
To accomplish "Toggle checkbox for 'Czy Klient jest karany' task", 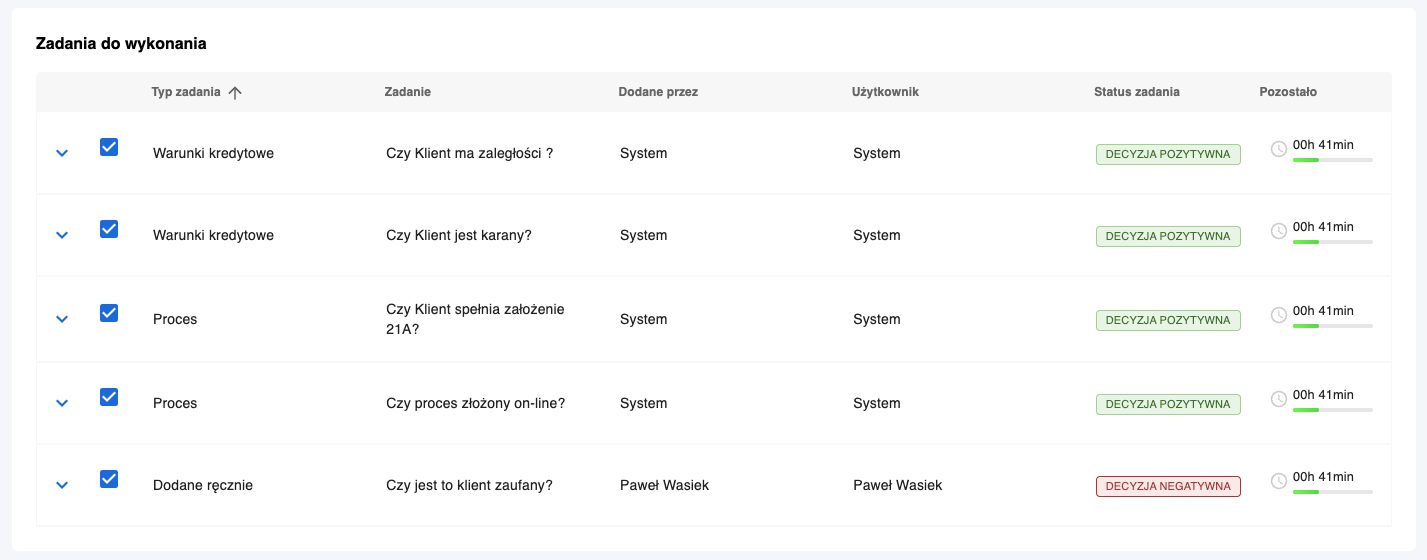I will 109,229.
